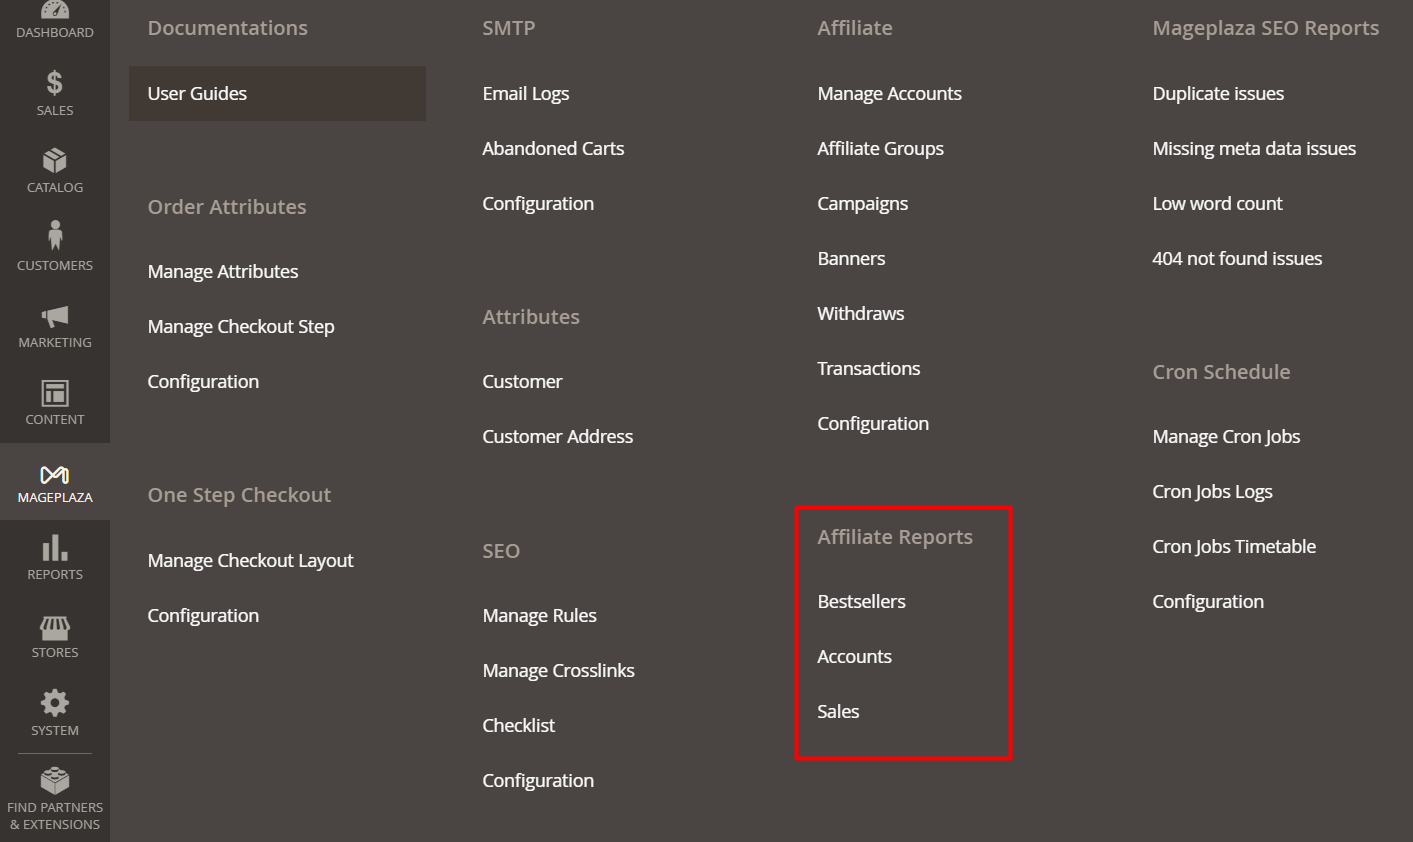Open Manage Checkout Layout
Viewport: 1413px width, 842px height.
coord(250,561)
